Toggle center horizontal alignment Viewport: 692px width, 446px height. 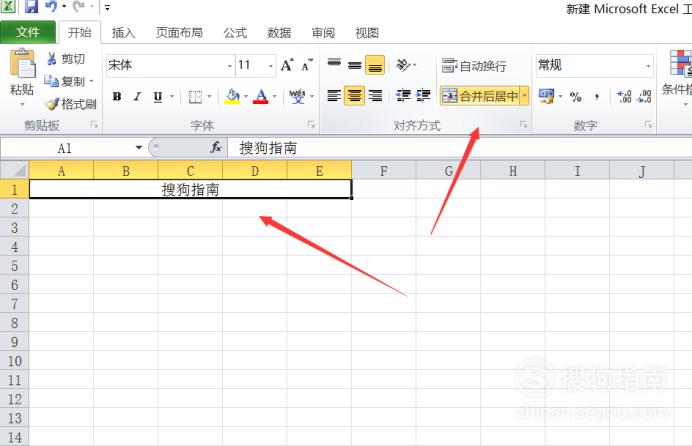coord(354,95)
